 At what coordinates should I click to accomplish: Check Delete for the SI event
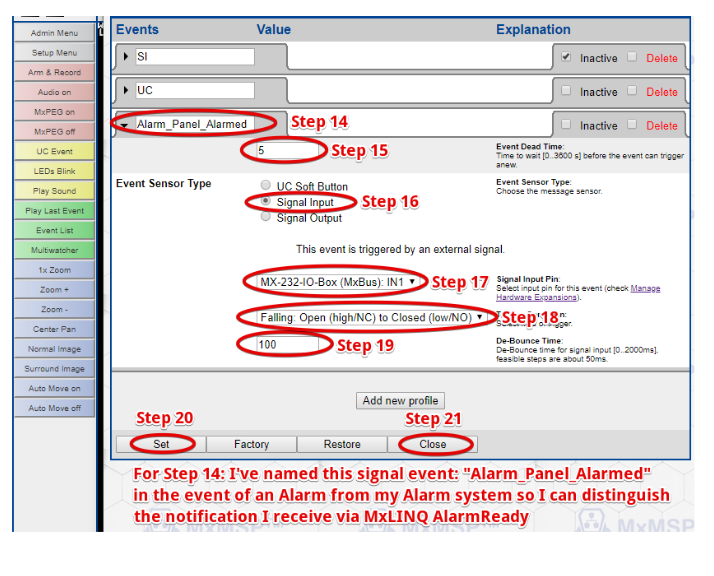pos(632,56)
